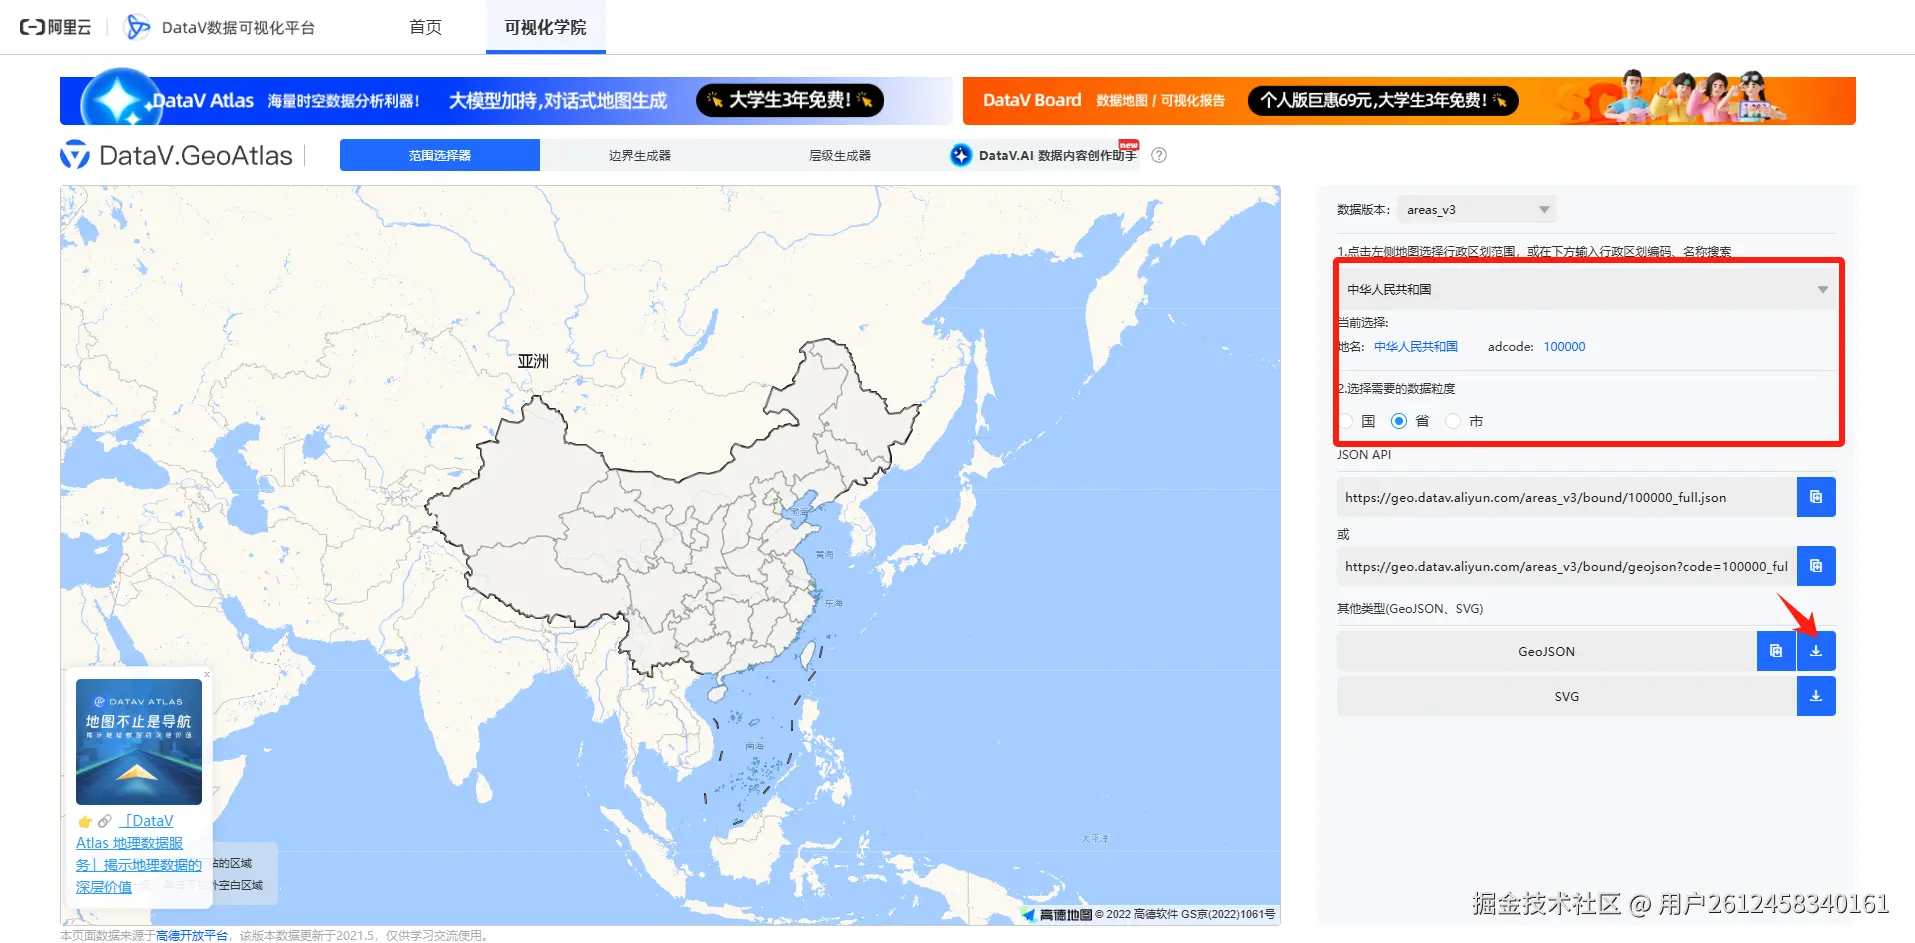Switch to the 层级生成器 tab
Screen dimensions: 1915x943
tap(840, 155)
